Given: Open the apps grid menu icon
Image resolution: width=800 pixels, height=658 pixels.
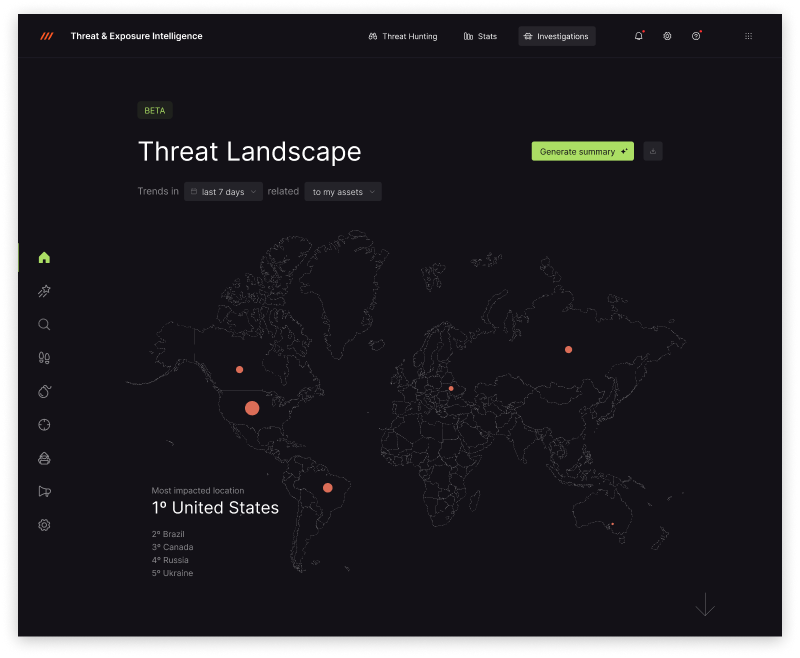Looking at the screenshot, I should (748, 37).
